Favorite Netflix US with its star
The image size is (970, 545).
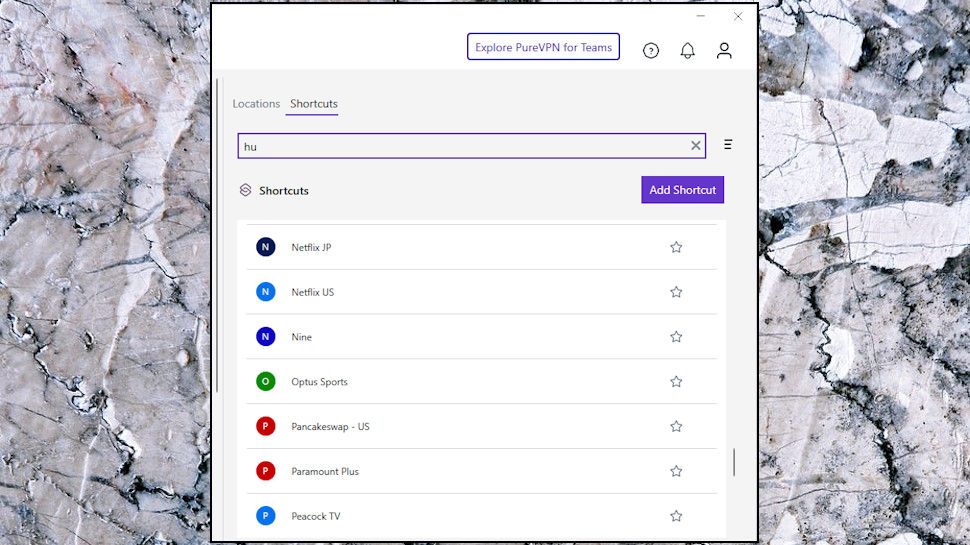coord(676,291)
